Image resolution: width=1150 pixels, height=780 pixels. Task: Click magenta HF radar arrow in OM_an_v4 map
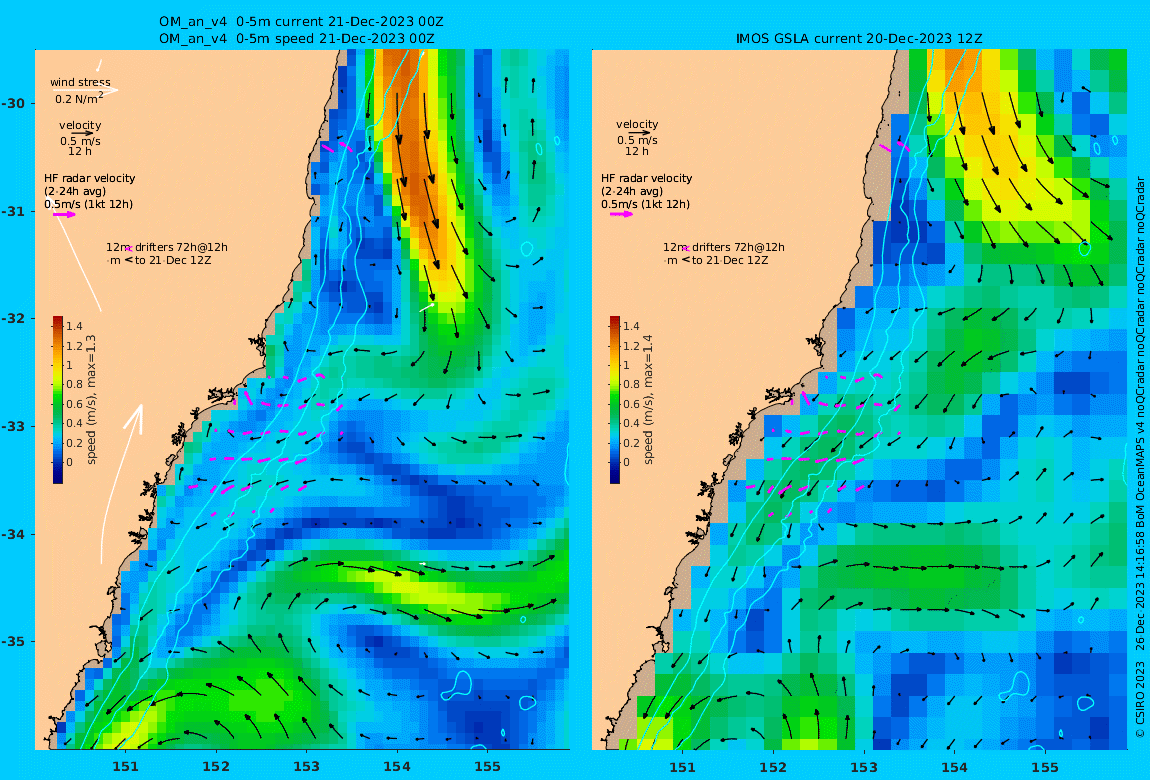click(x=64, y=215)
